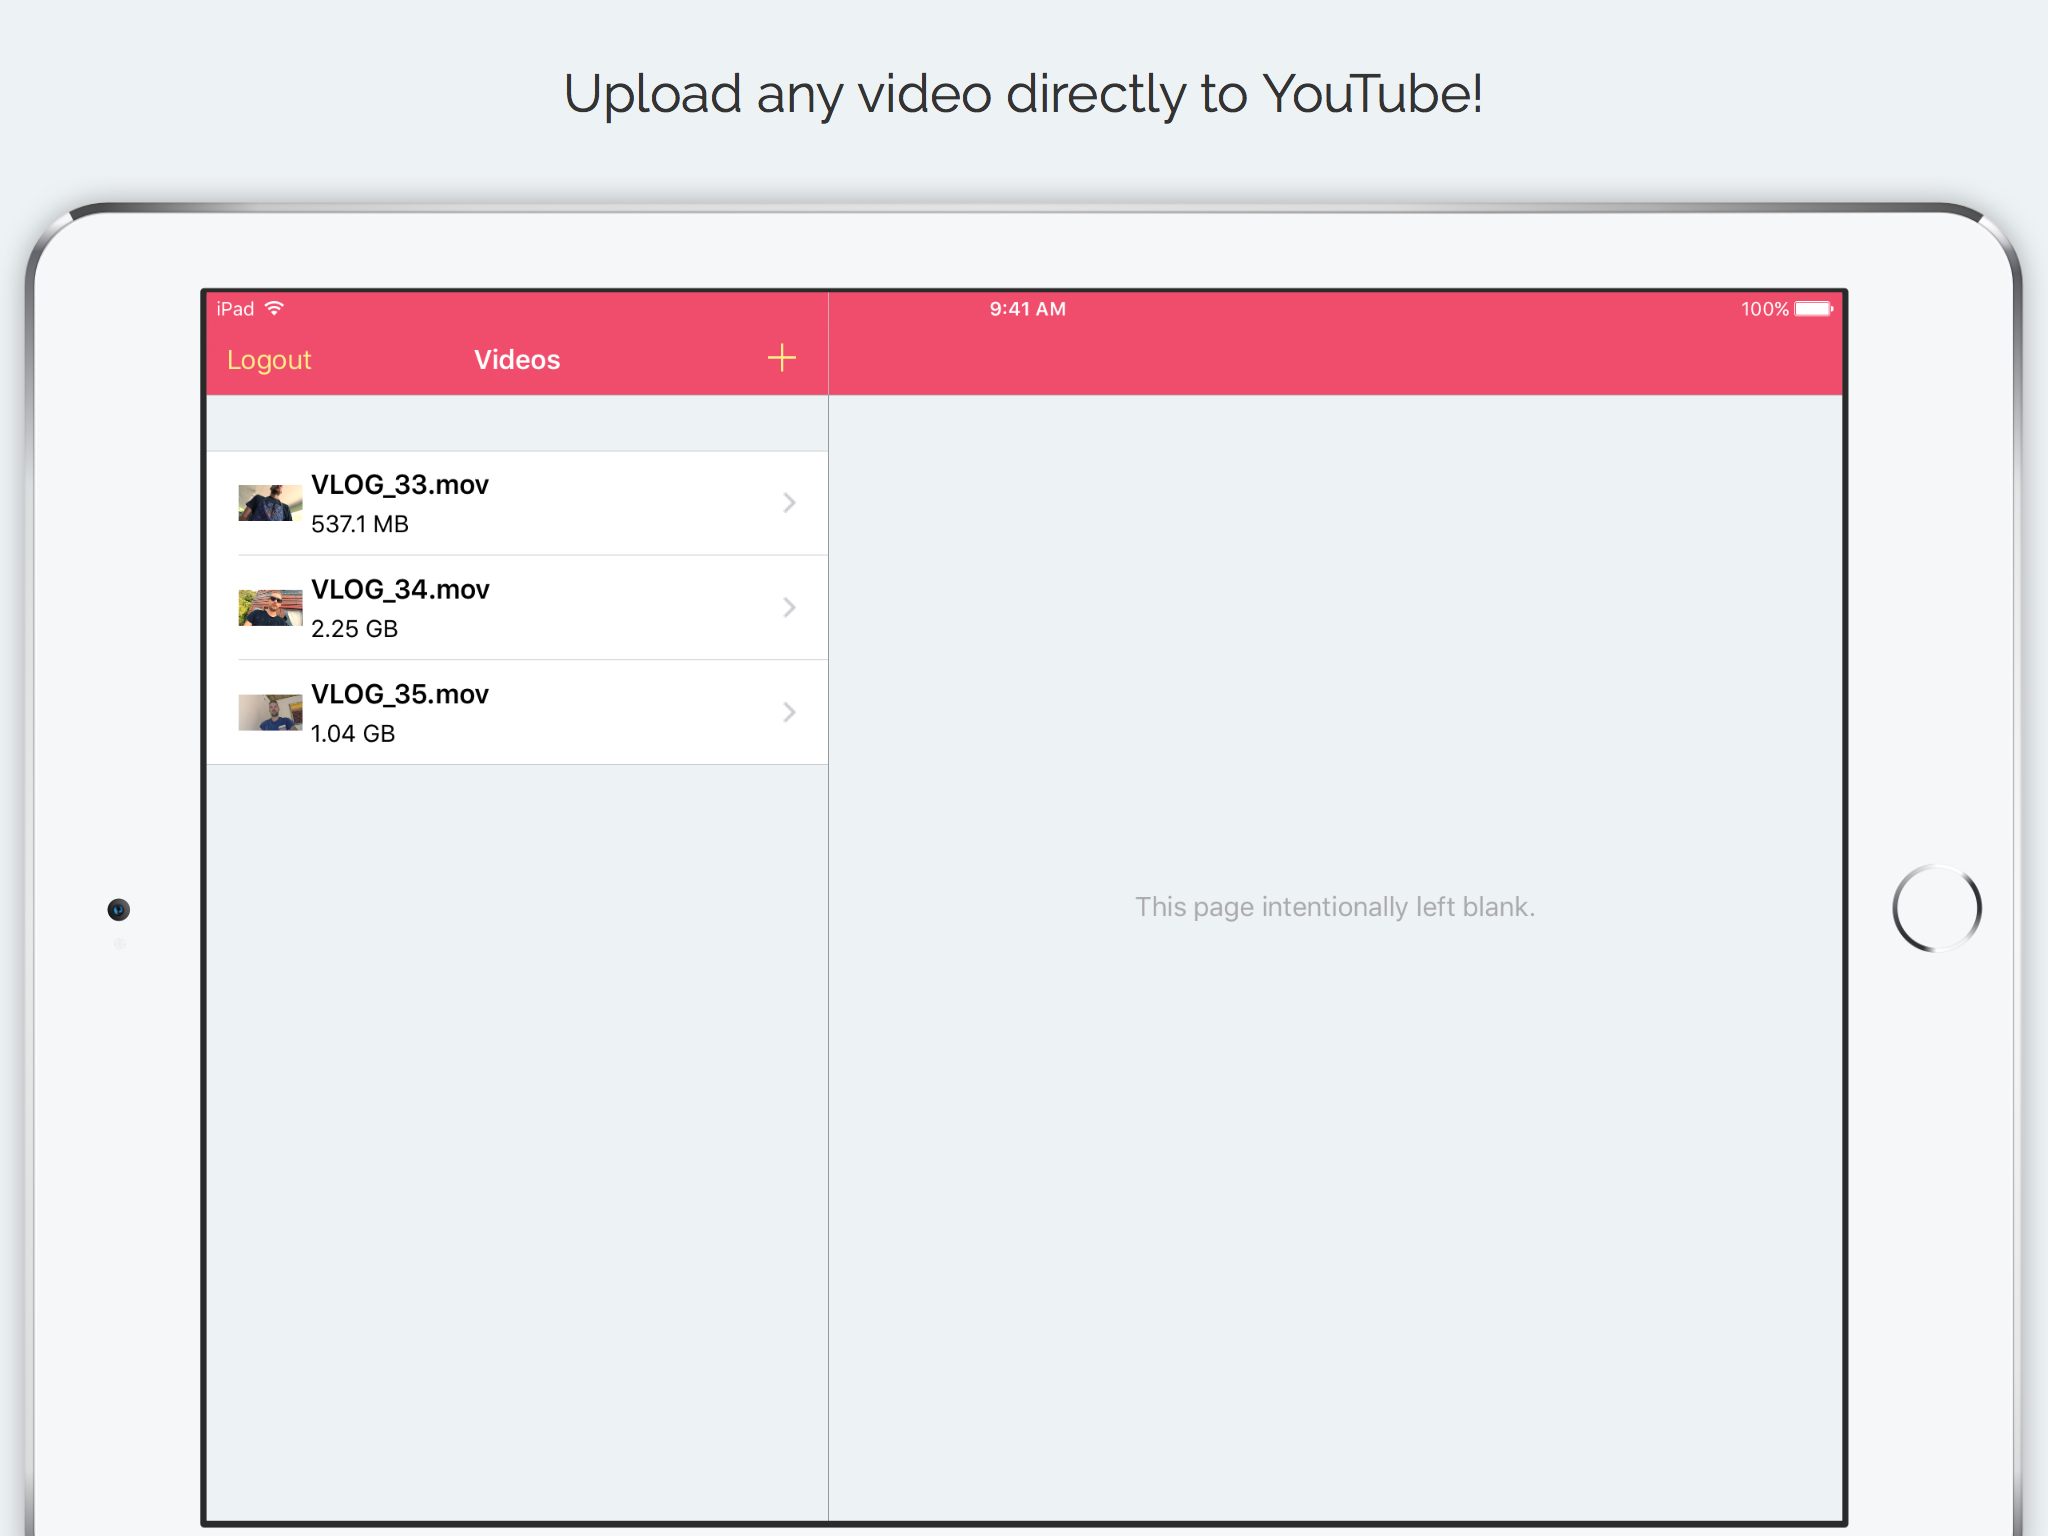Screen dimensions: 2048x1536
Task: Expand VLOG_34.mov row chevron
Action: [789, 608]
